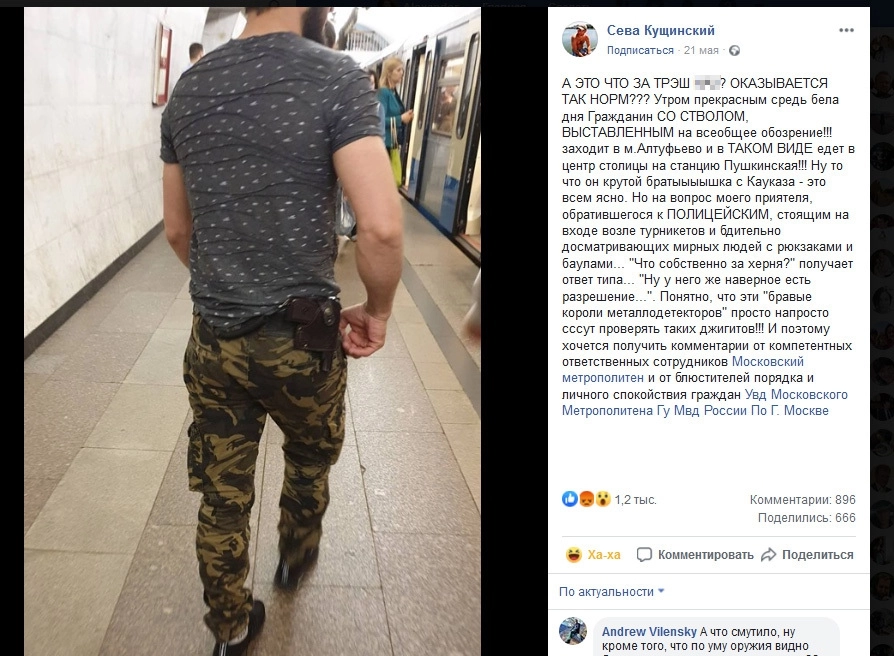View the Поделились: 666 shares list
The height and width of the screenshot is (656, 894).
806,518
